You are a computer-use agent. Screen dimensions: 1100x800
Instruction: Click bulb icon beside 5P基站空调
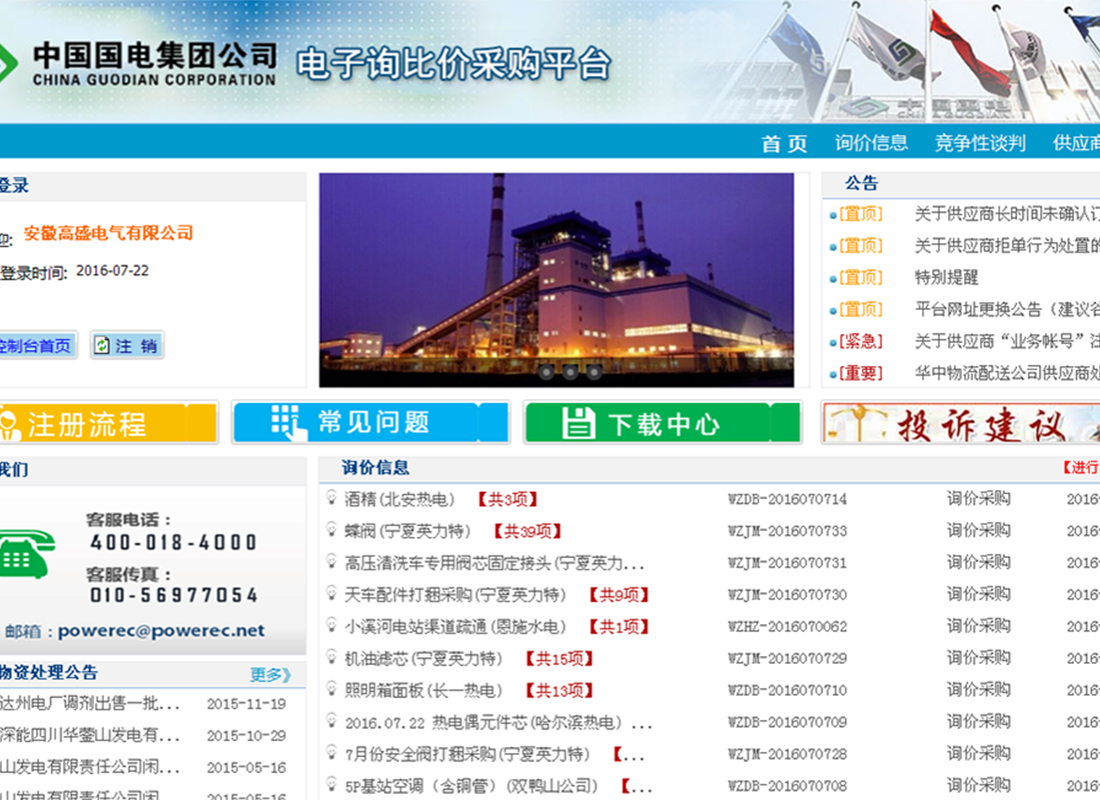click(331, 784)
